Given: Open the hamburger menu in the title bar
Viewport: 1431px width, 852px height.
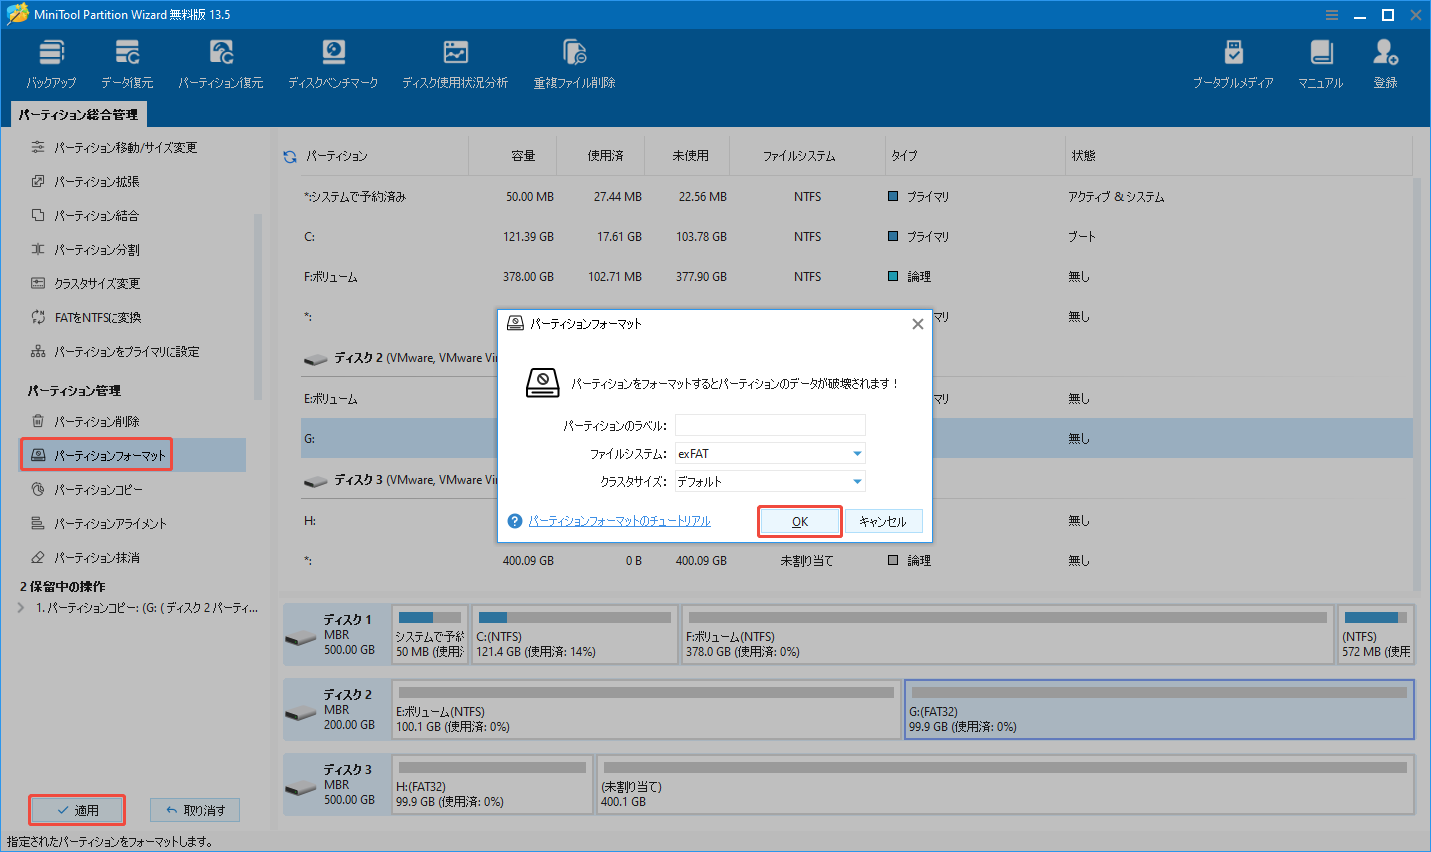Looking at the screenshot, I should point(1331,14).
